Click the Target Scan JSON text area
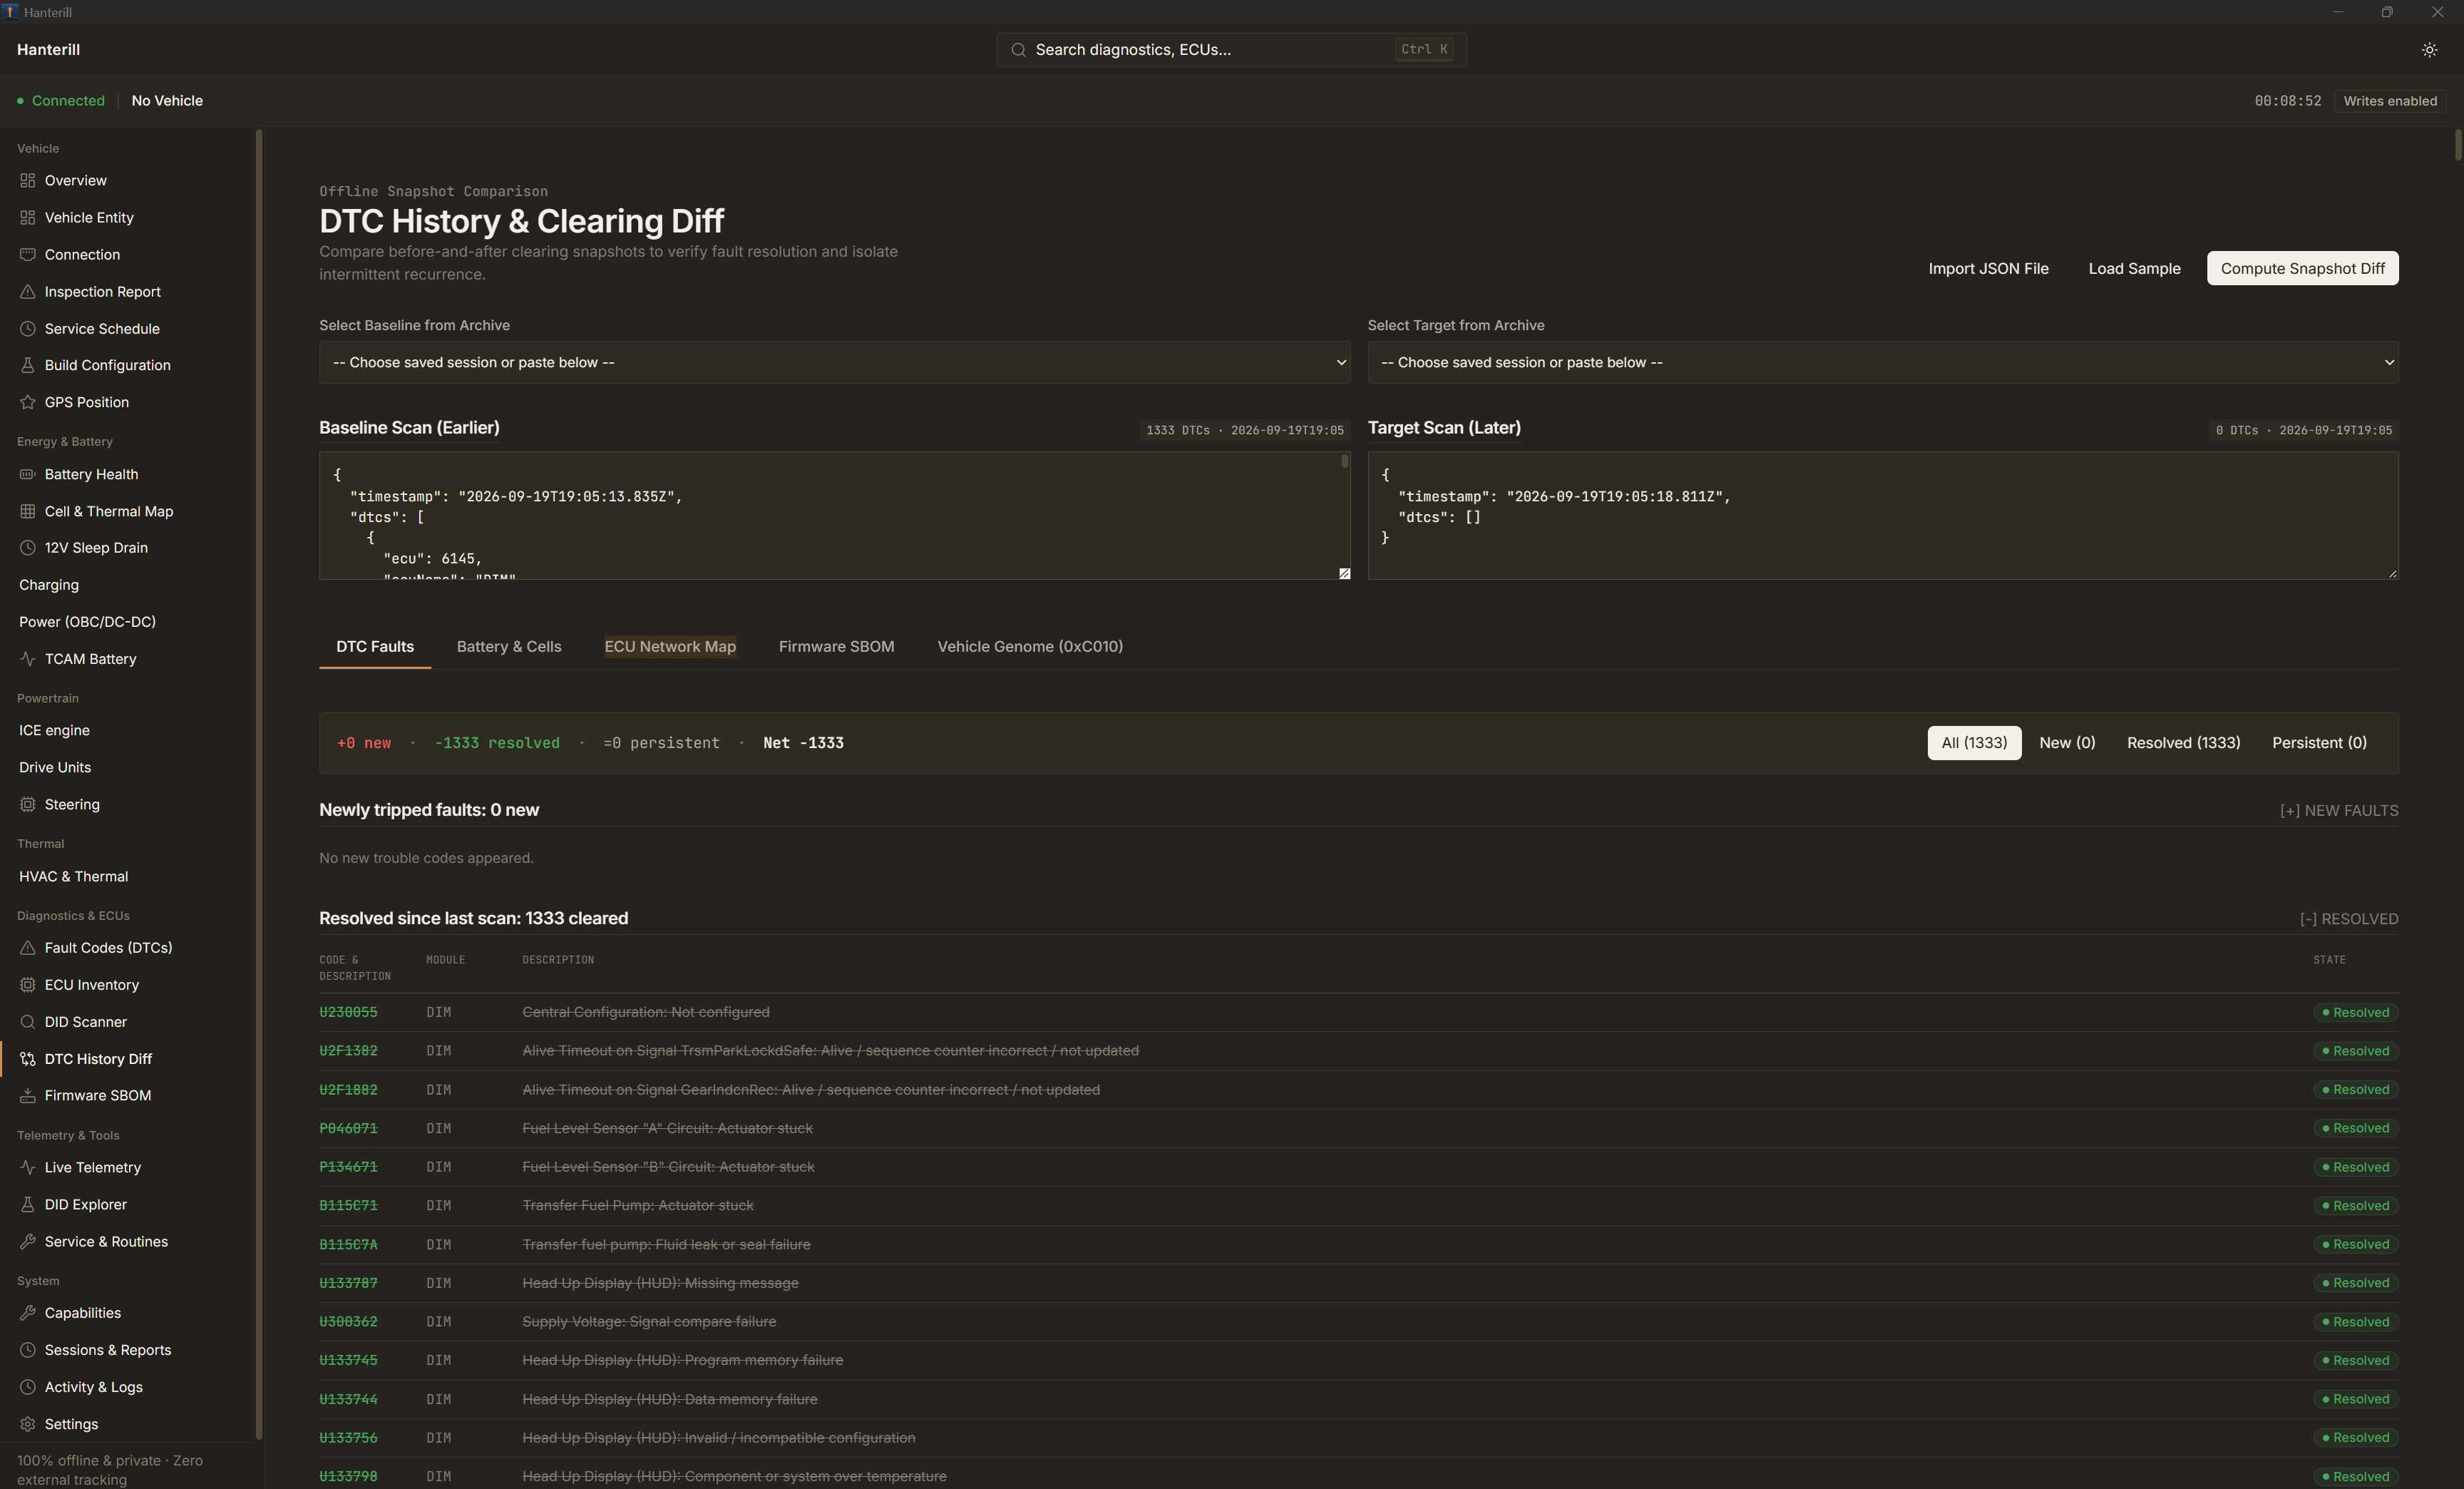This screenshot has height=1489, width=2464. 1883,516
